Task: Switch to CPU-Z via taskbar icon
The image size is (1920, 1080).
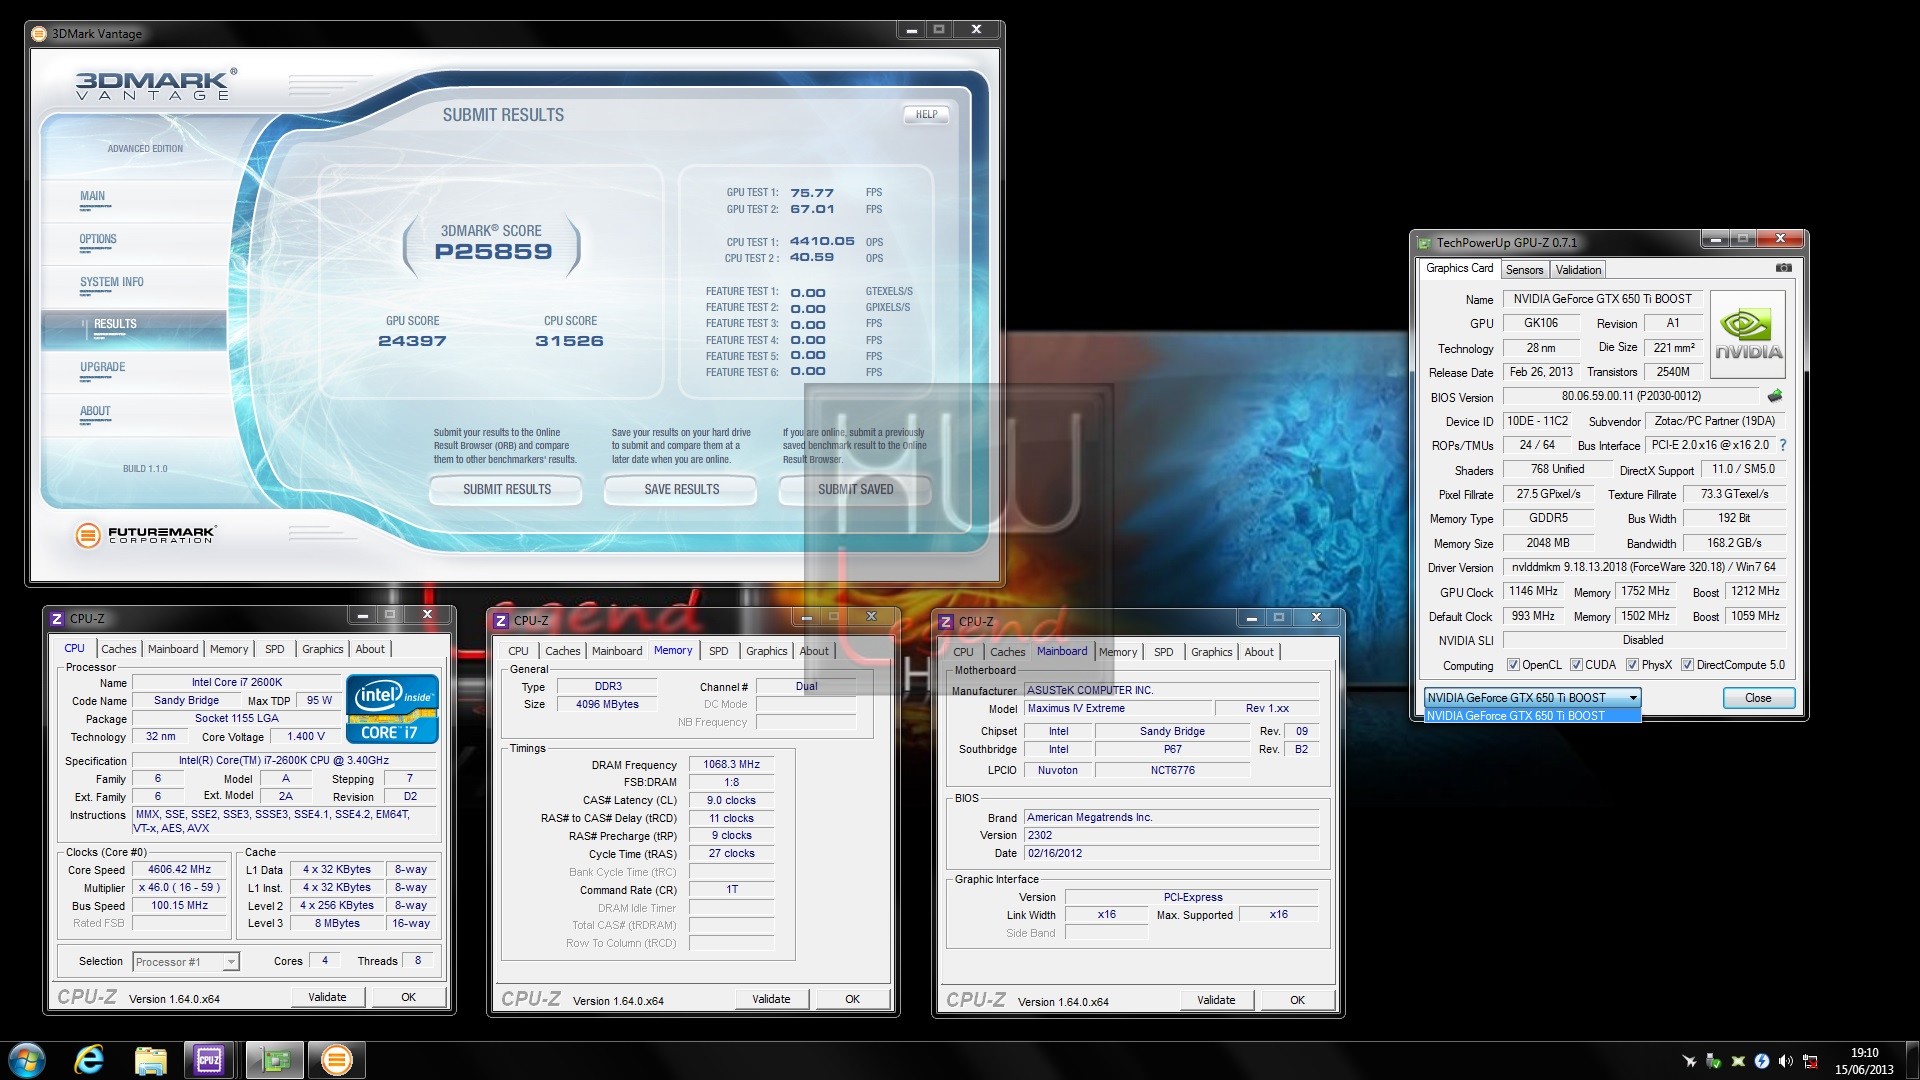Action: click(209, 1060)
